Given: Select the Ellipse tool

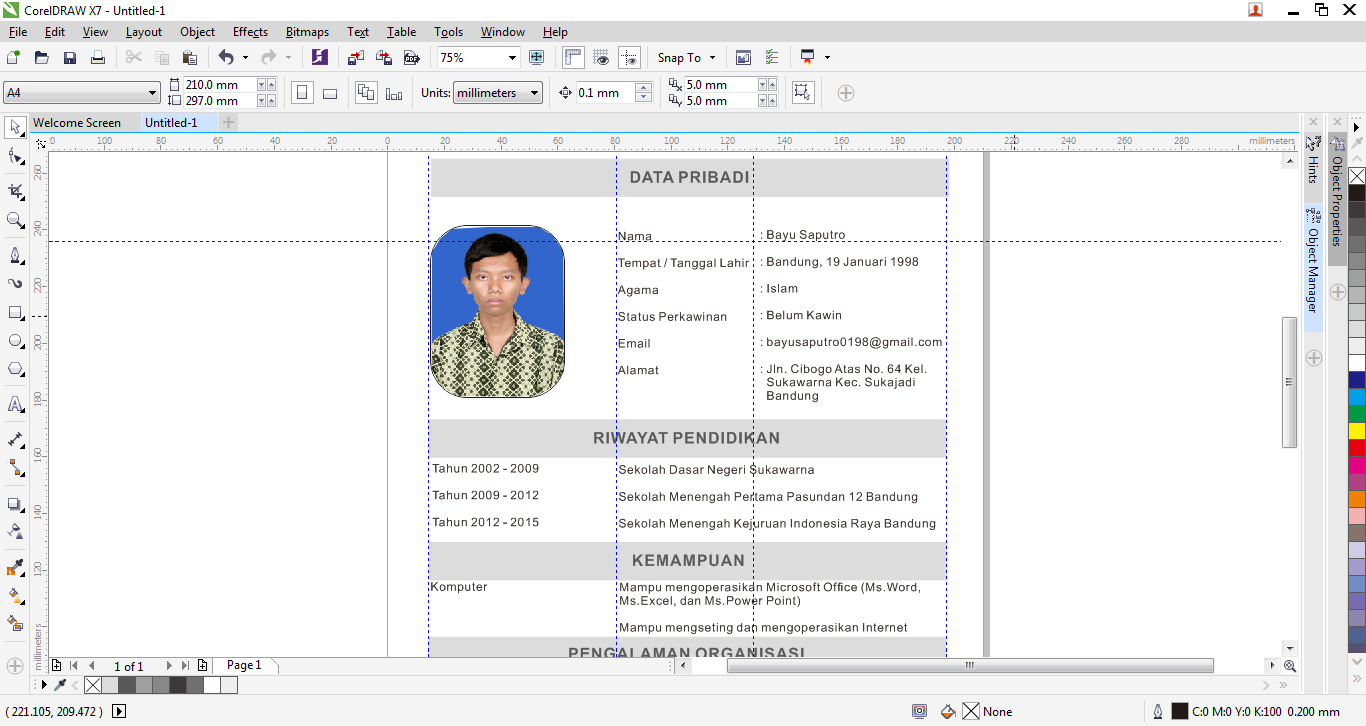Looking at the screenshot, I should [x=14, y=340].
